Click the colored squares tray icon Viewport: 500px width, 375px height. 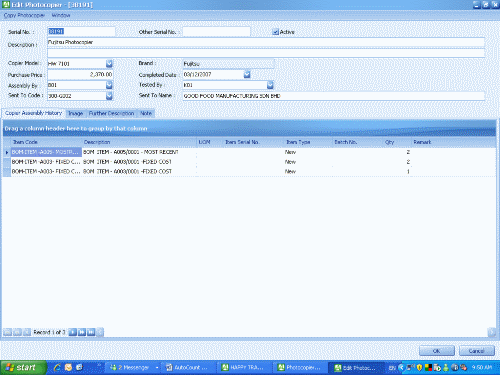click(x=428, y=367)
